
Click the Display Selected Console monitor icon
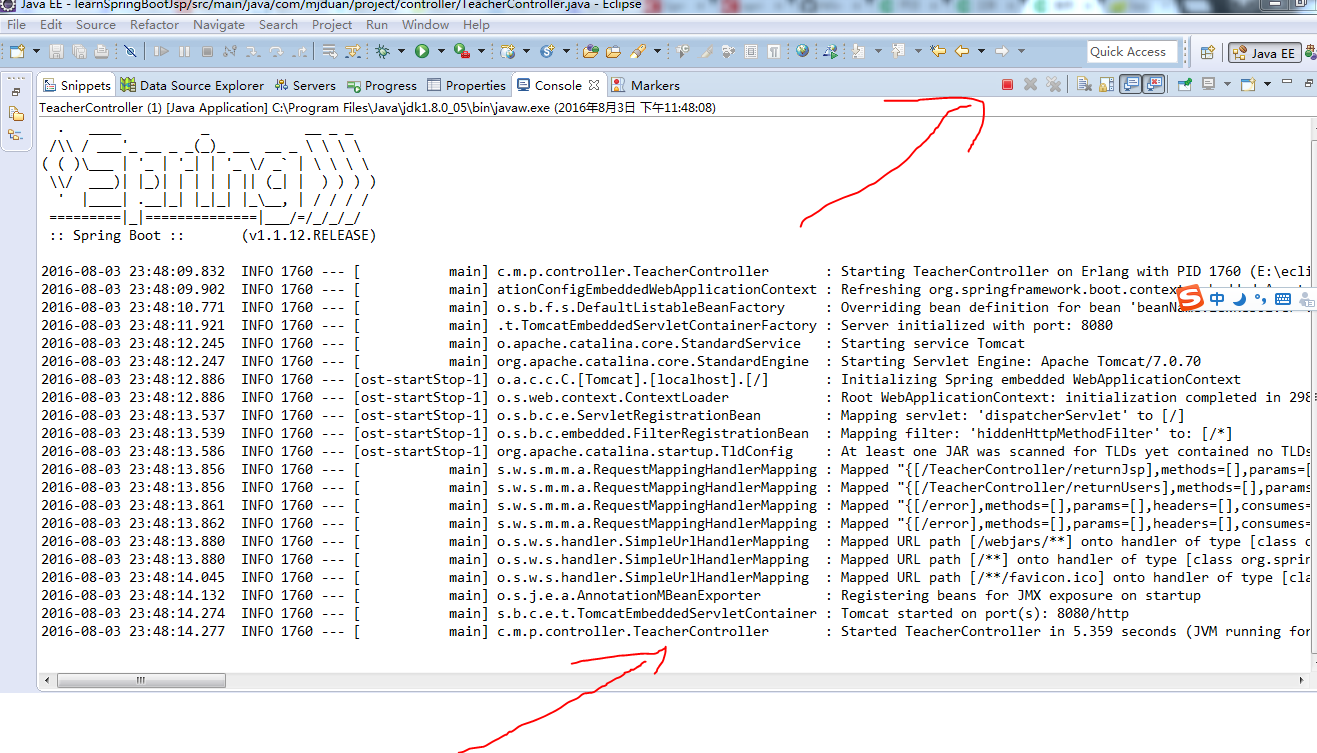tap(1210, 85)
